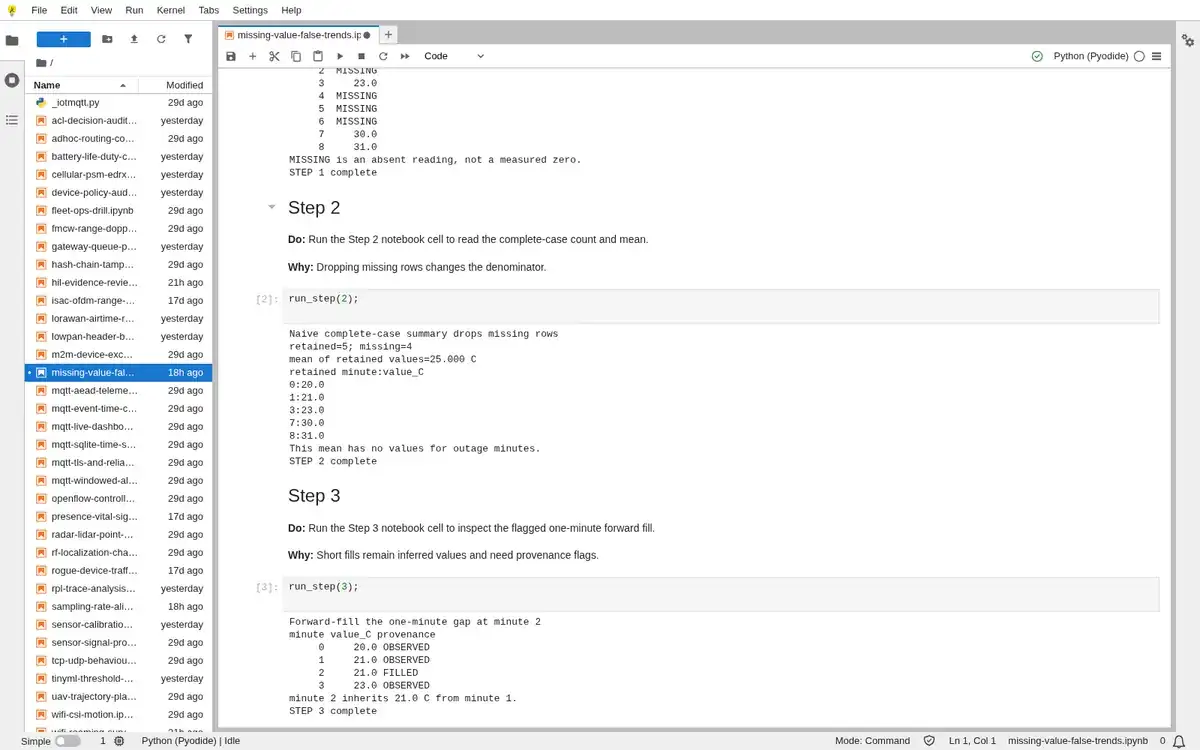Click the kernel CPU icon in status bar
This screenshot has width=1200, height=750.
click(119, 741)
